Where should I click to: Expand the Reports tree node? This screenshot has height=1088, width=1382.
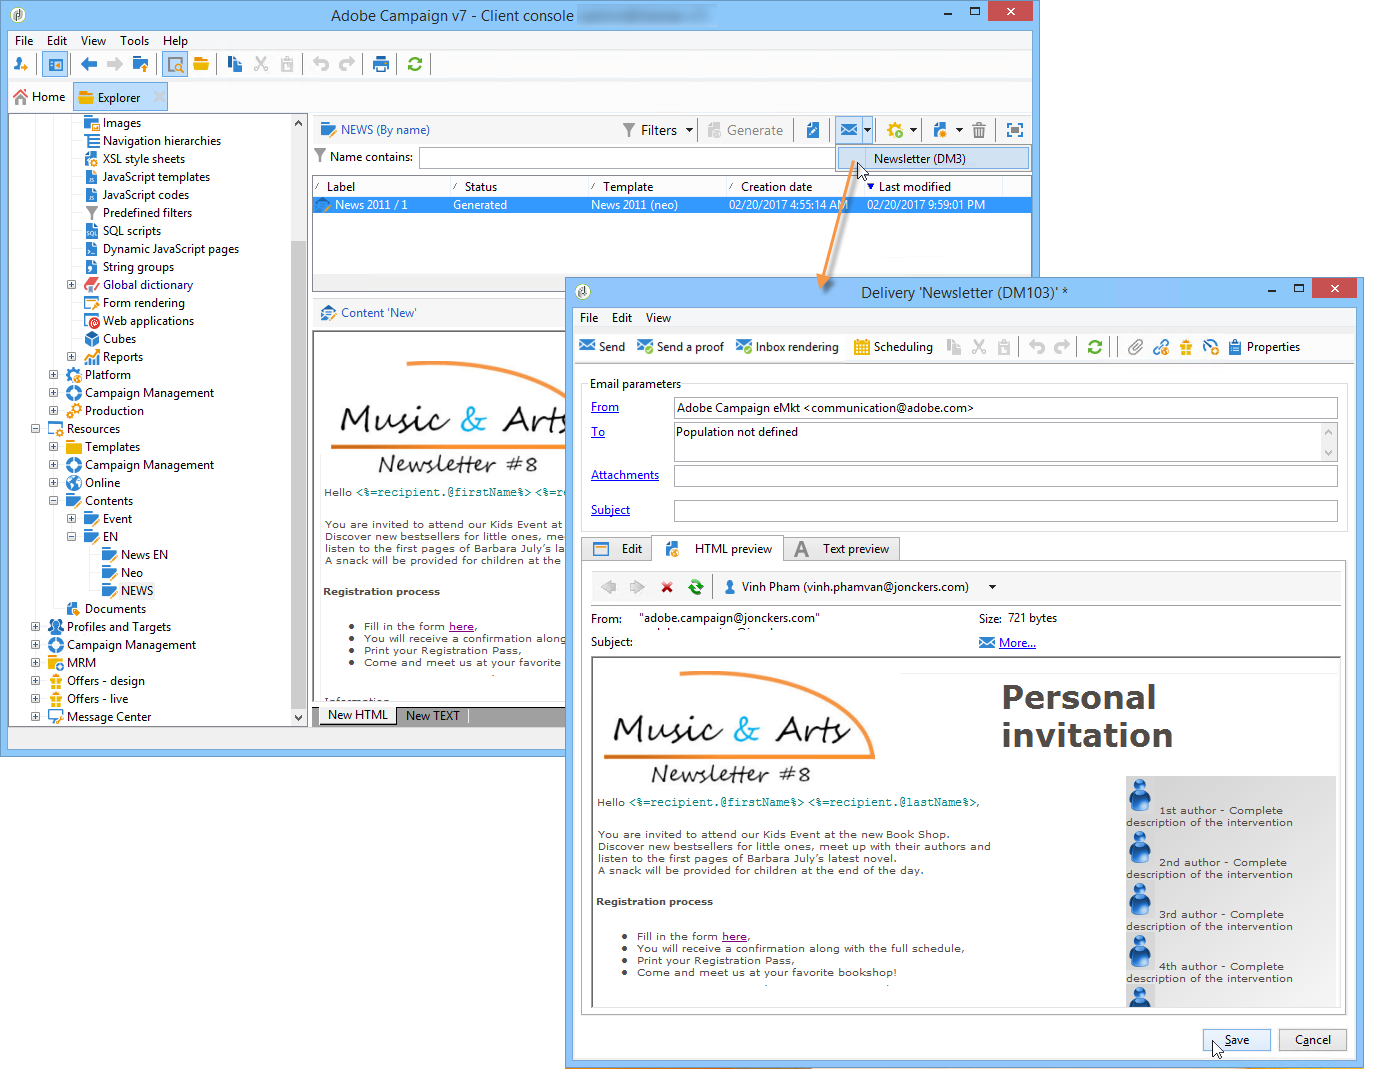[x=71, y=357]
